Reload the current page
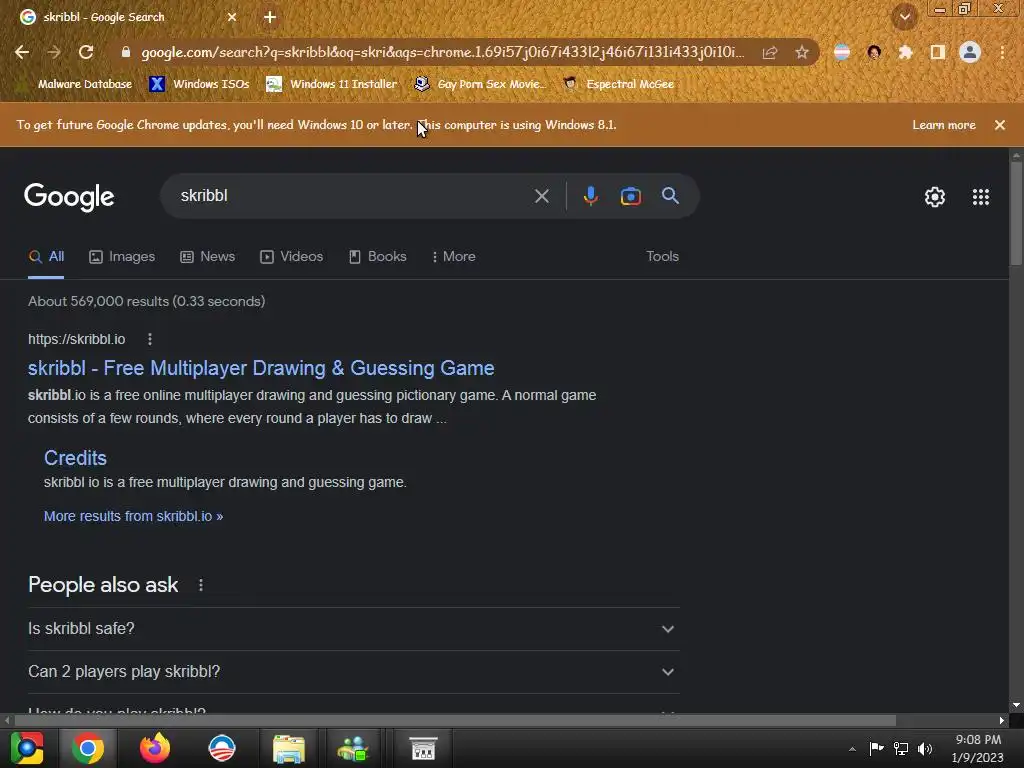1024x768 pixels. pyautogui.click(x=86, y=52)
